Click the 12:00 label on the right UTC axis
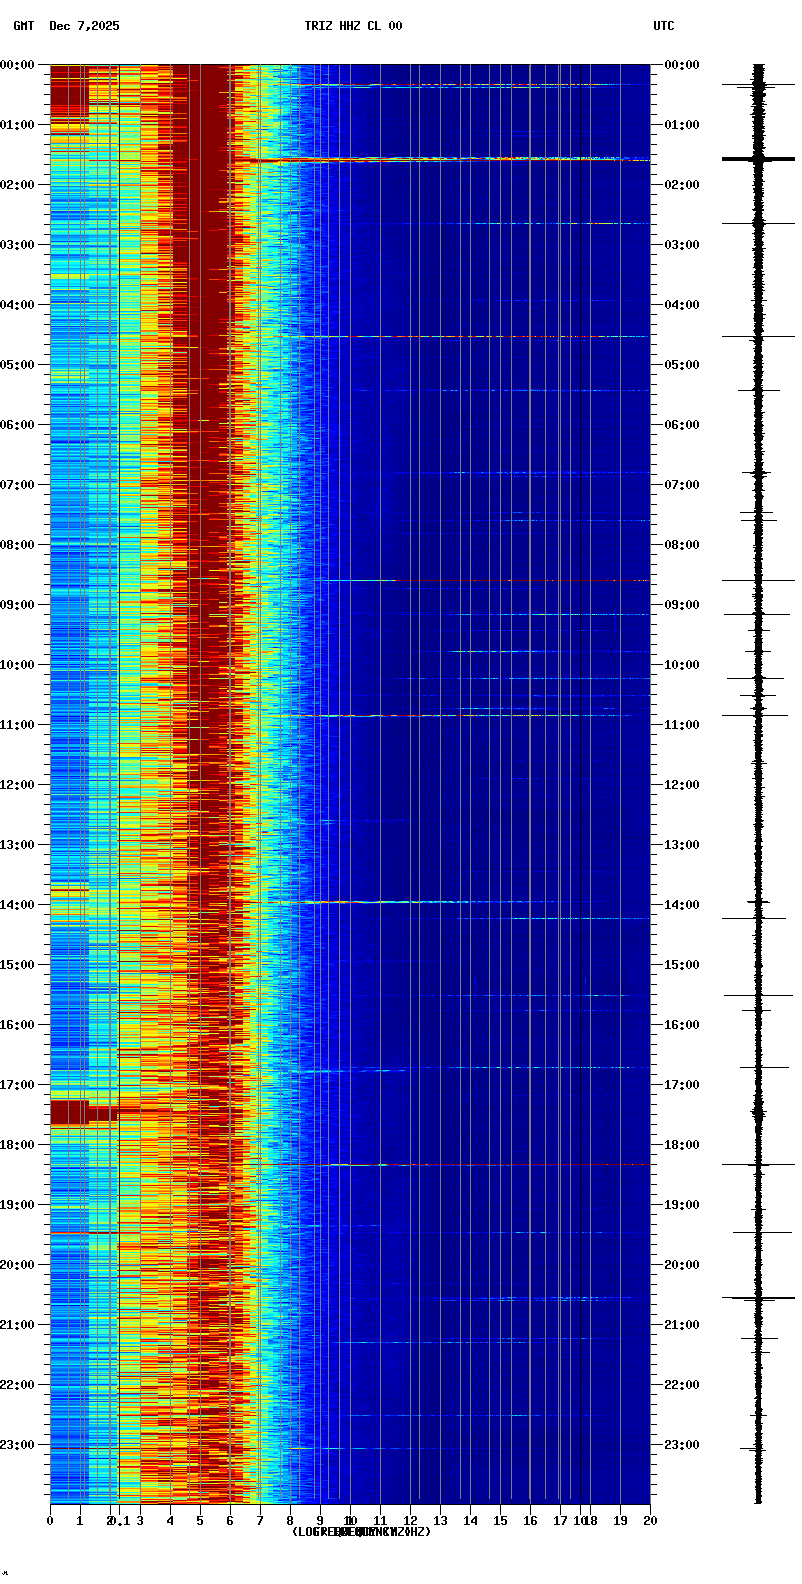The height and width of the screenshot is (1584, 802). pos(682,785)
